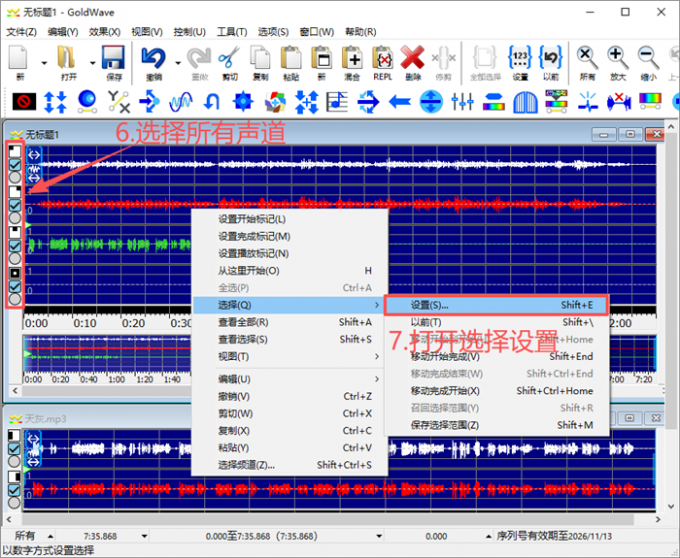680x558 pixels.
Task: Zoom out with the 缩小 magnifier icon
Action: [648, 58]
